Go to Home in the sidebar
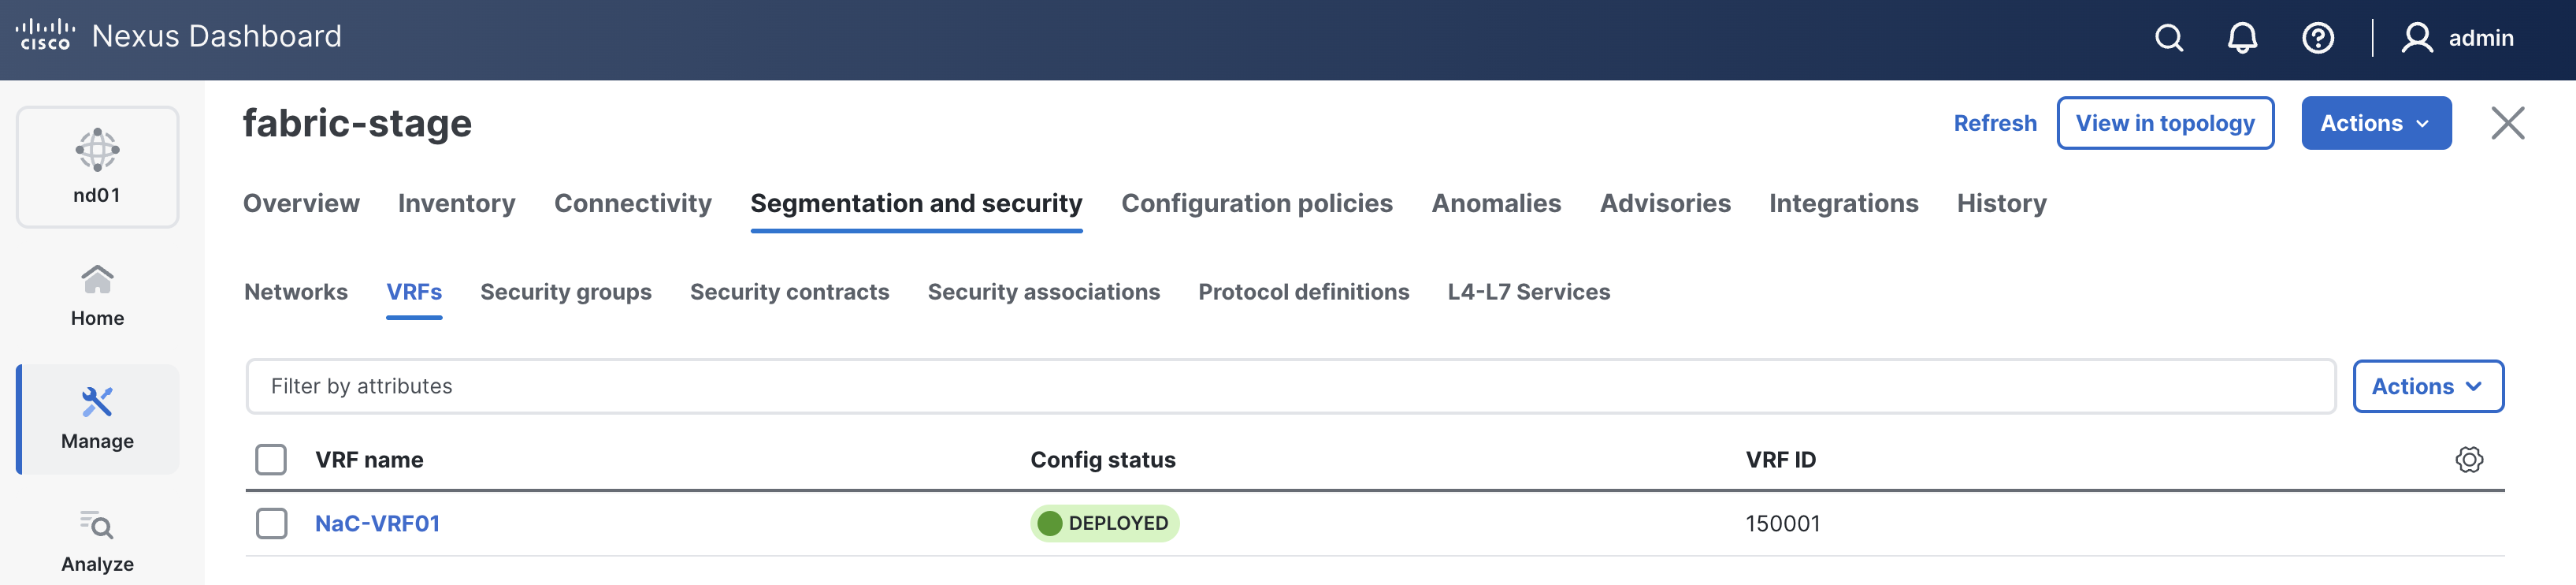 click(97, 295)
